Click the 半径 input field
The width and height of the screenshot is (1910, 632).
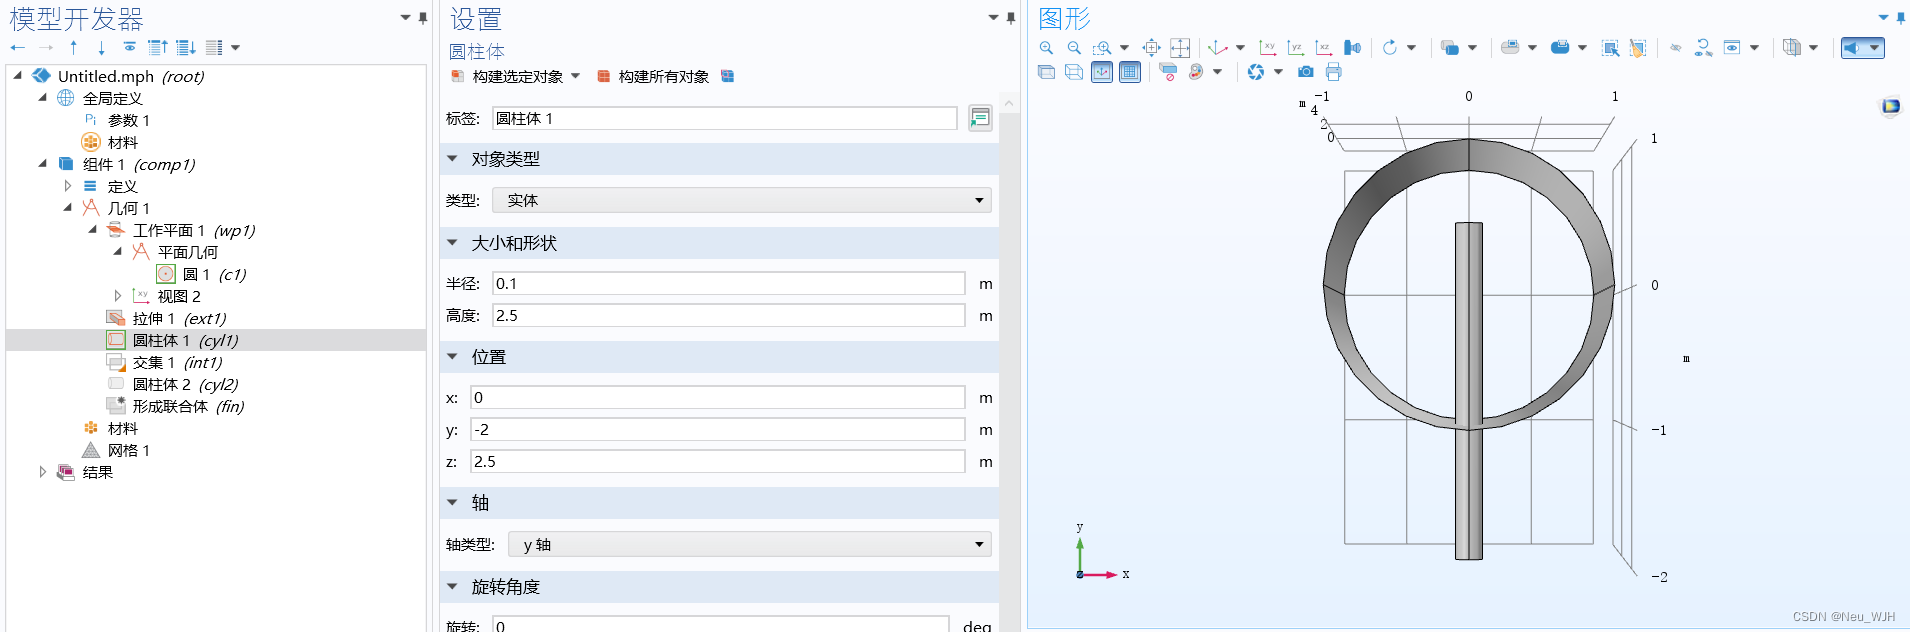(729, 284)
